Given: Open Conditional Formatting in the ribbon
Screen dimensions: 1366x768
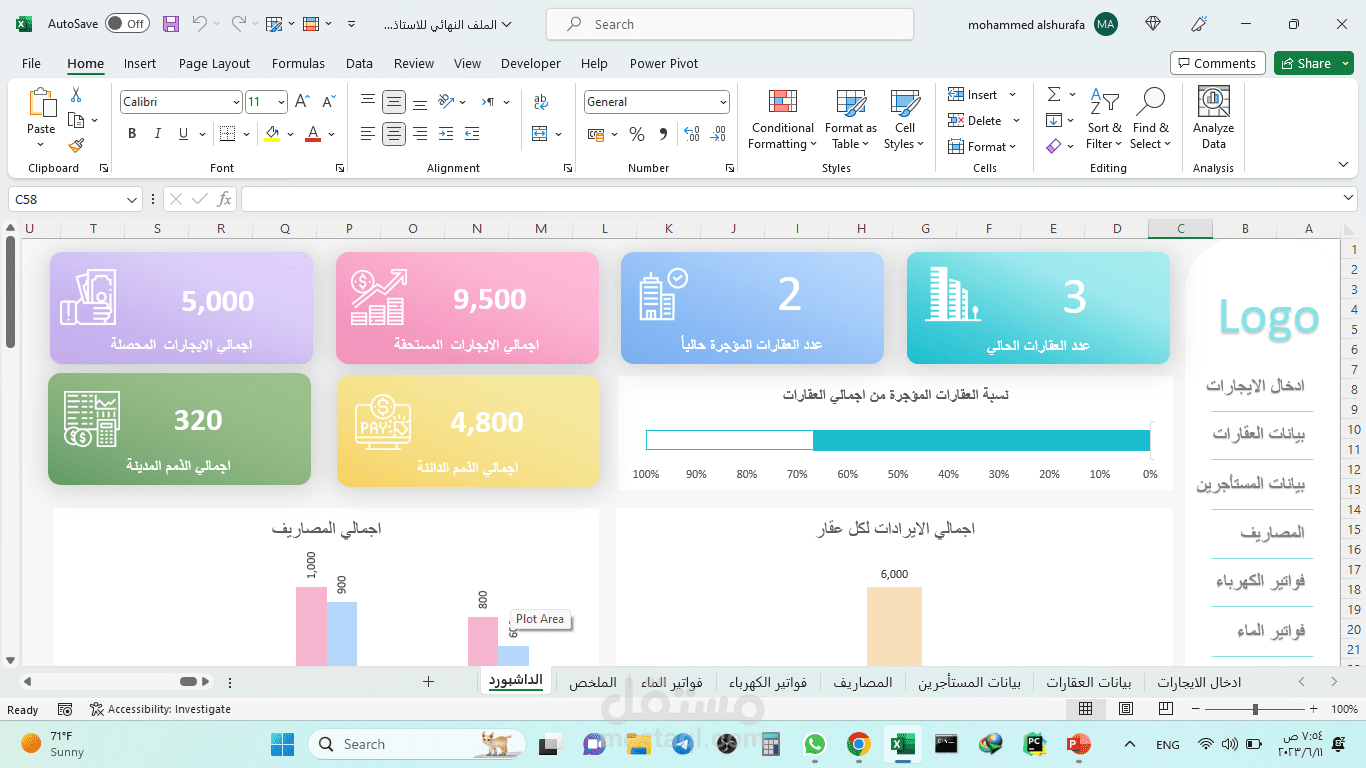Looking at the screenshot, I should 781,120.
